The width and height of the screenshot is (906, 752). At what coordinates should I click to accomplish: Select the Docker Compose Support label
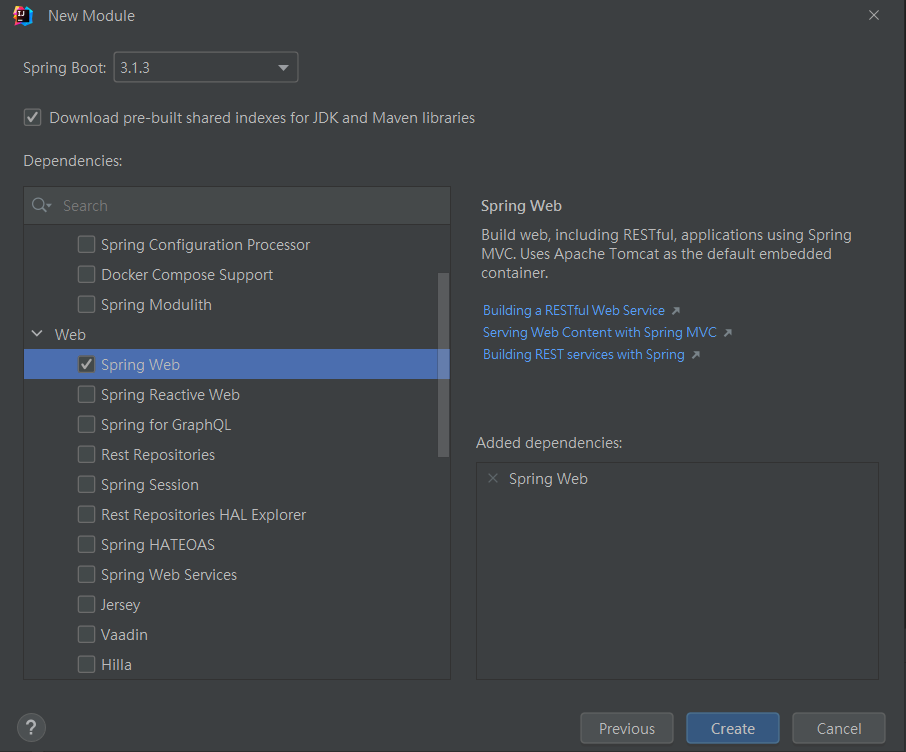coord(187,275)
